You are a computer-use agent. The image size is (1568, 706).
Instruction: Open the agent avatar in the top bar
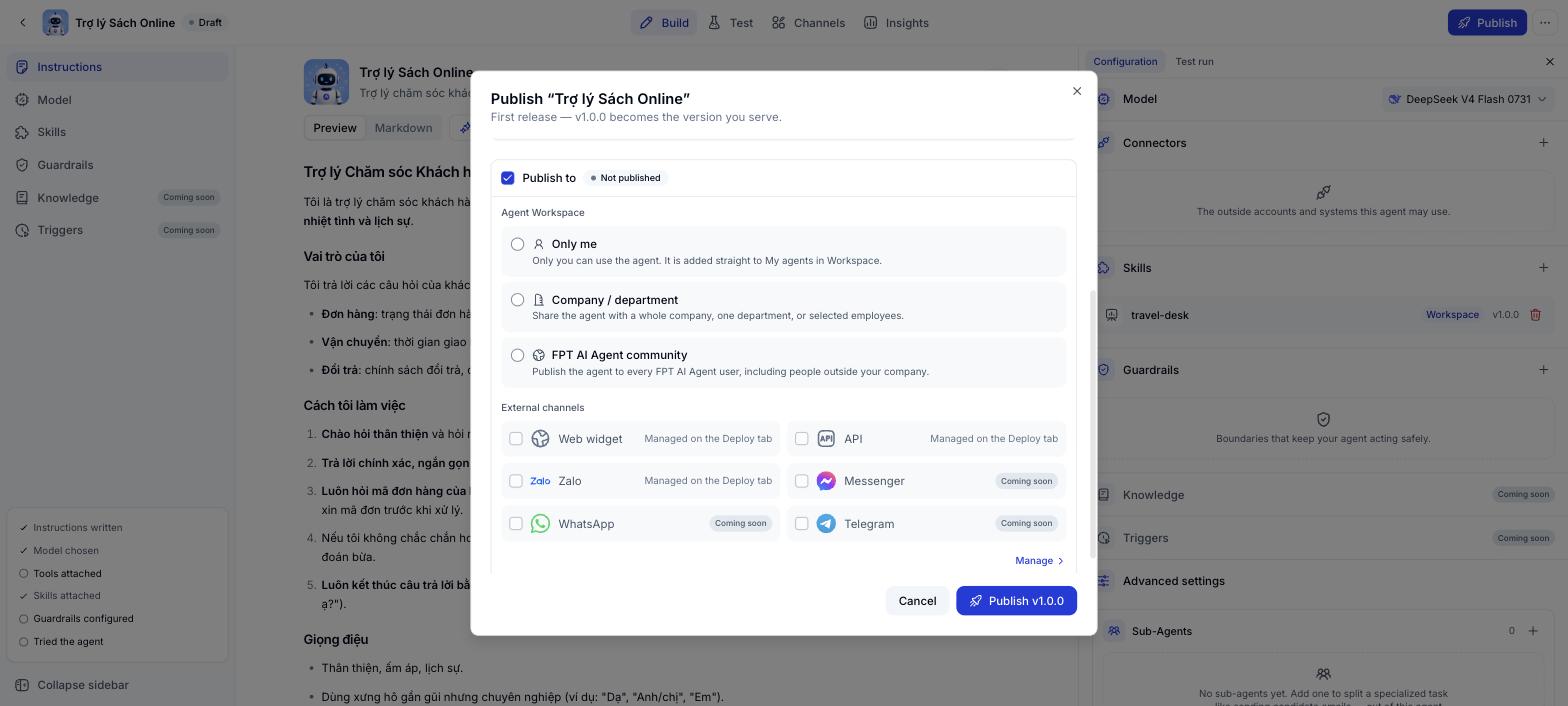coord(55,22)
